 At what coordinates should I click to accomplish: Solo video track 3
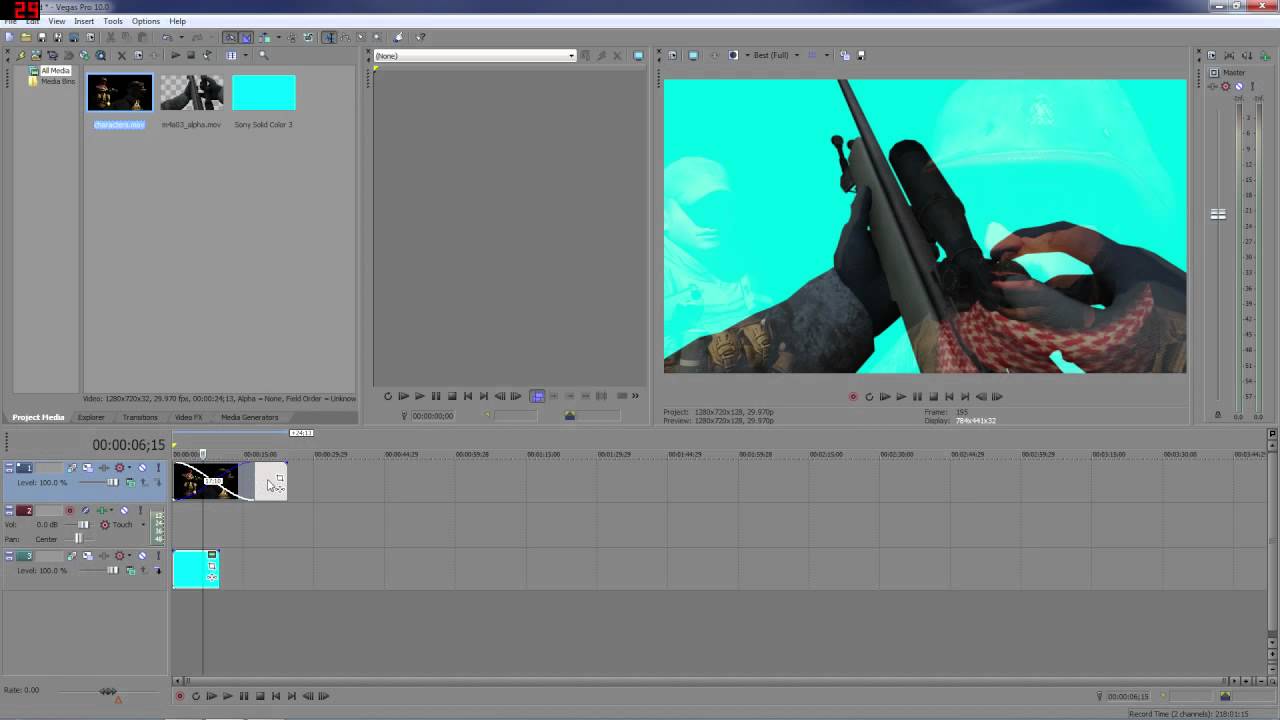[158, 556]
